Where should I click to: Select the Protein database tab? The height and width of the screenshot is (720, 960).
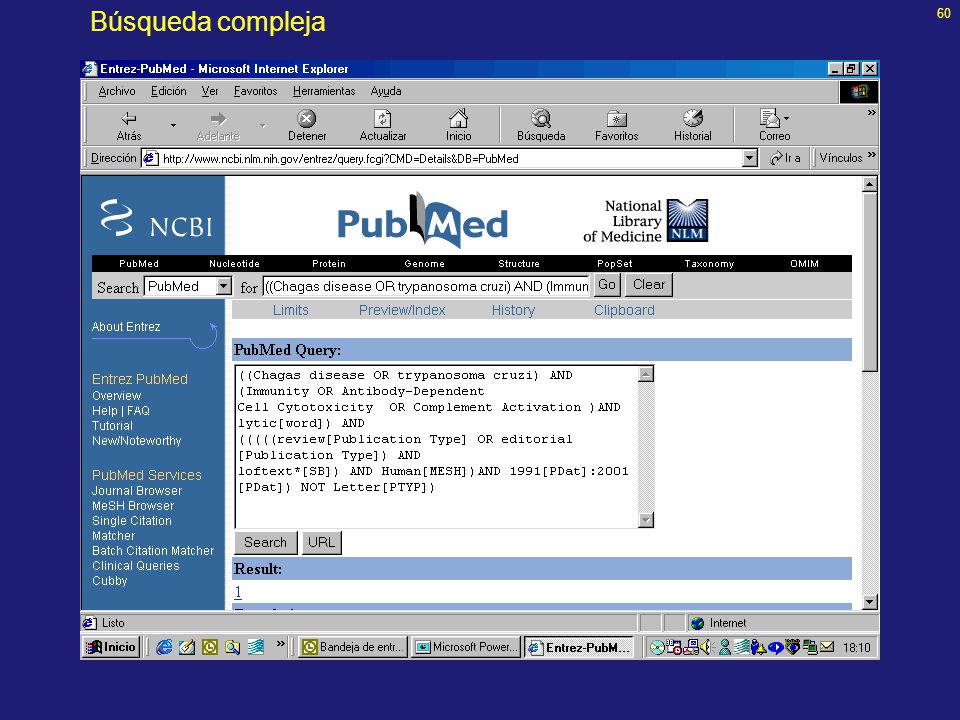329,263
